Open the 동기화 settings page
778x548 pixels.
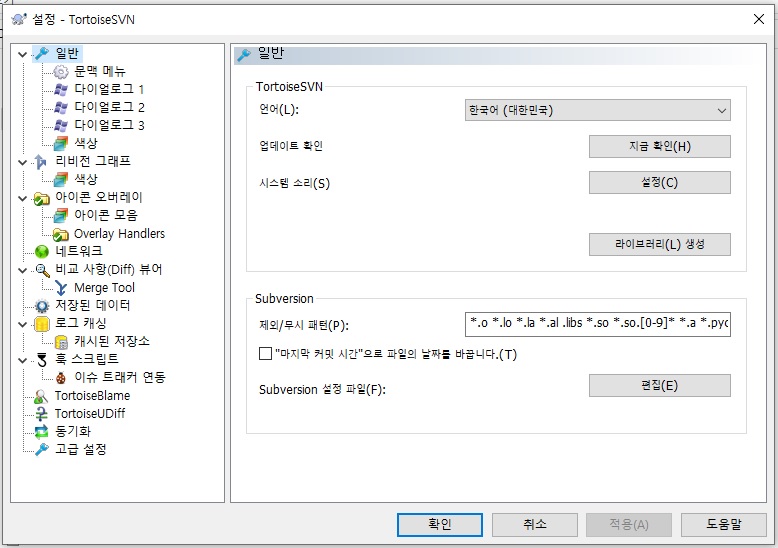[73, 431]
